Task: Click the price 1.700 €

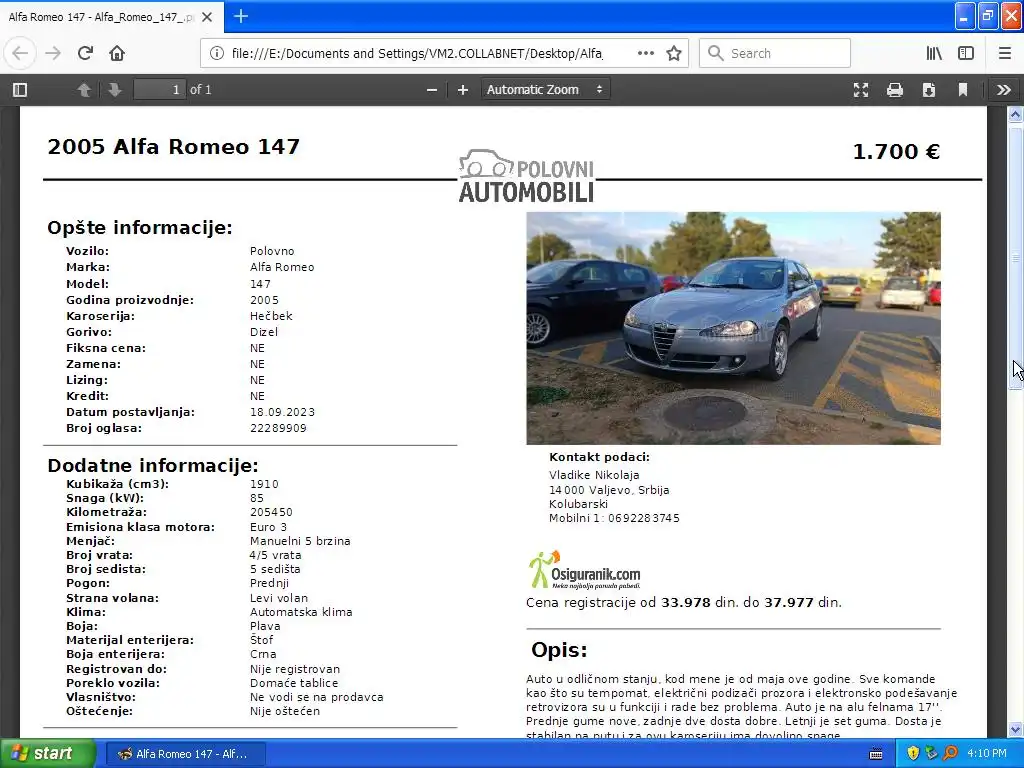Action: 896,152
